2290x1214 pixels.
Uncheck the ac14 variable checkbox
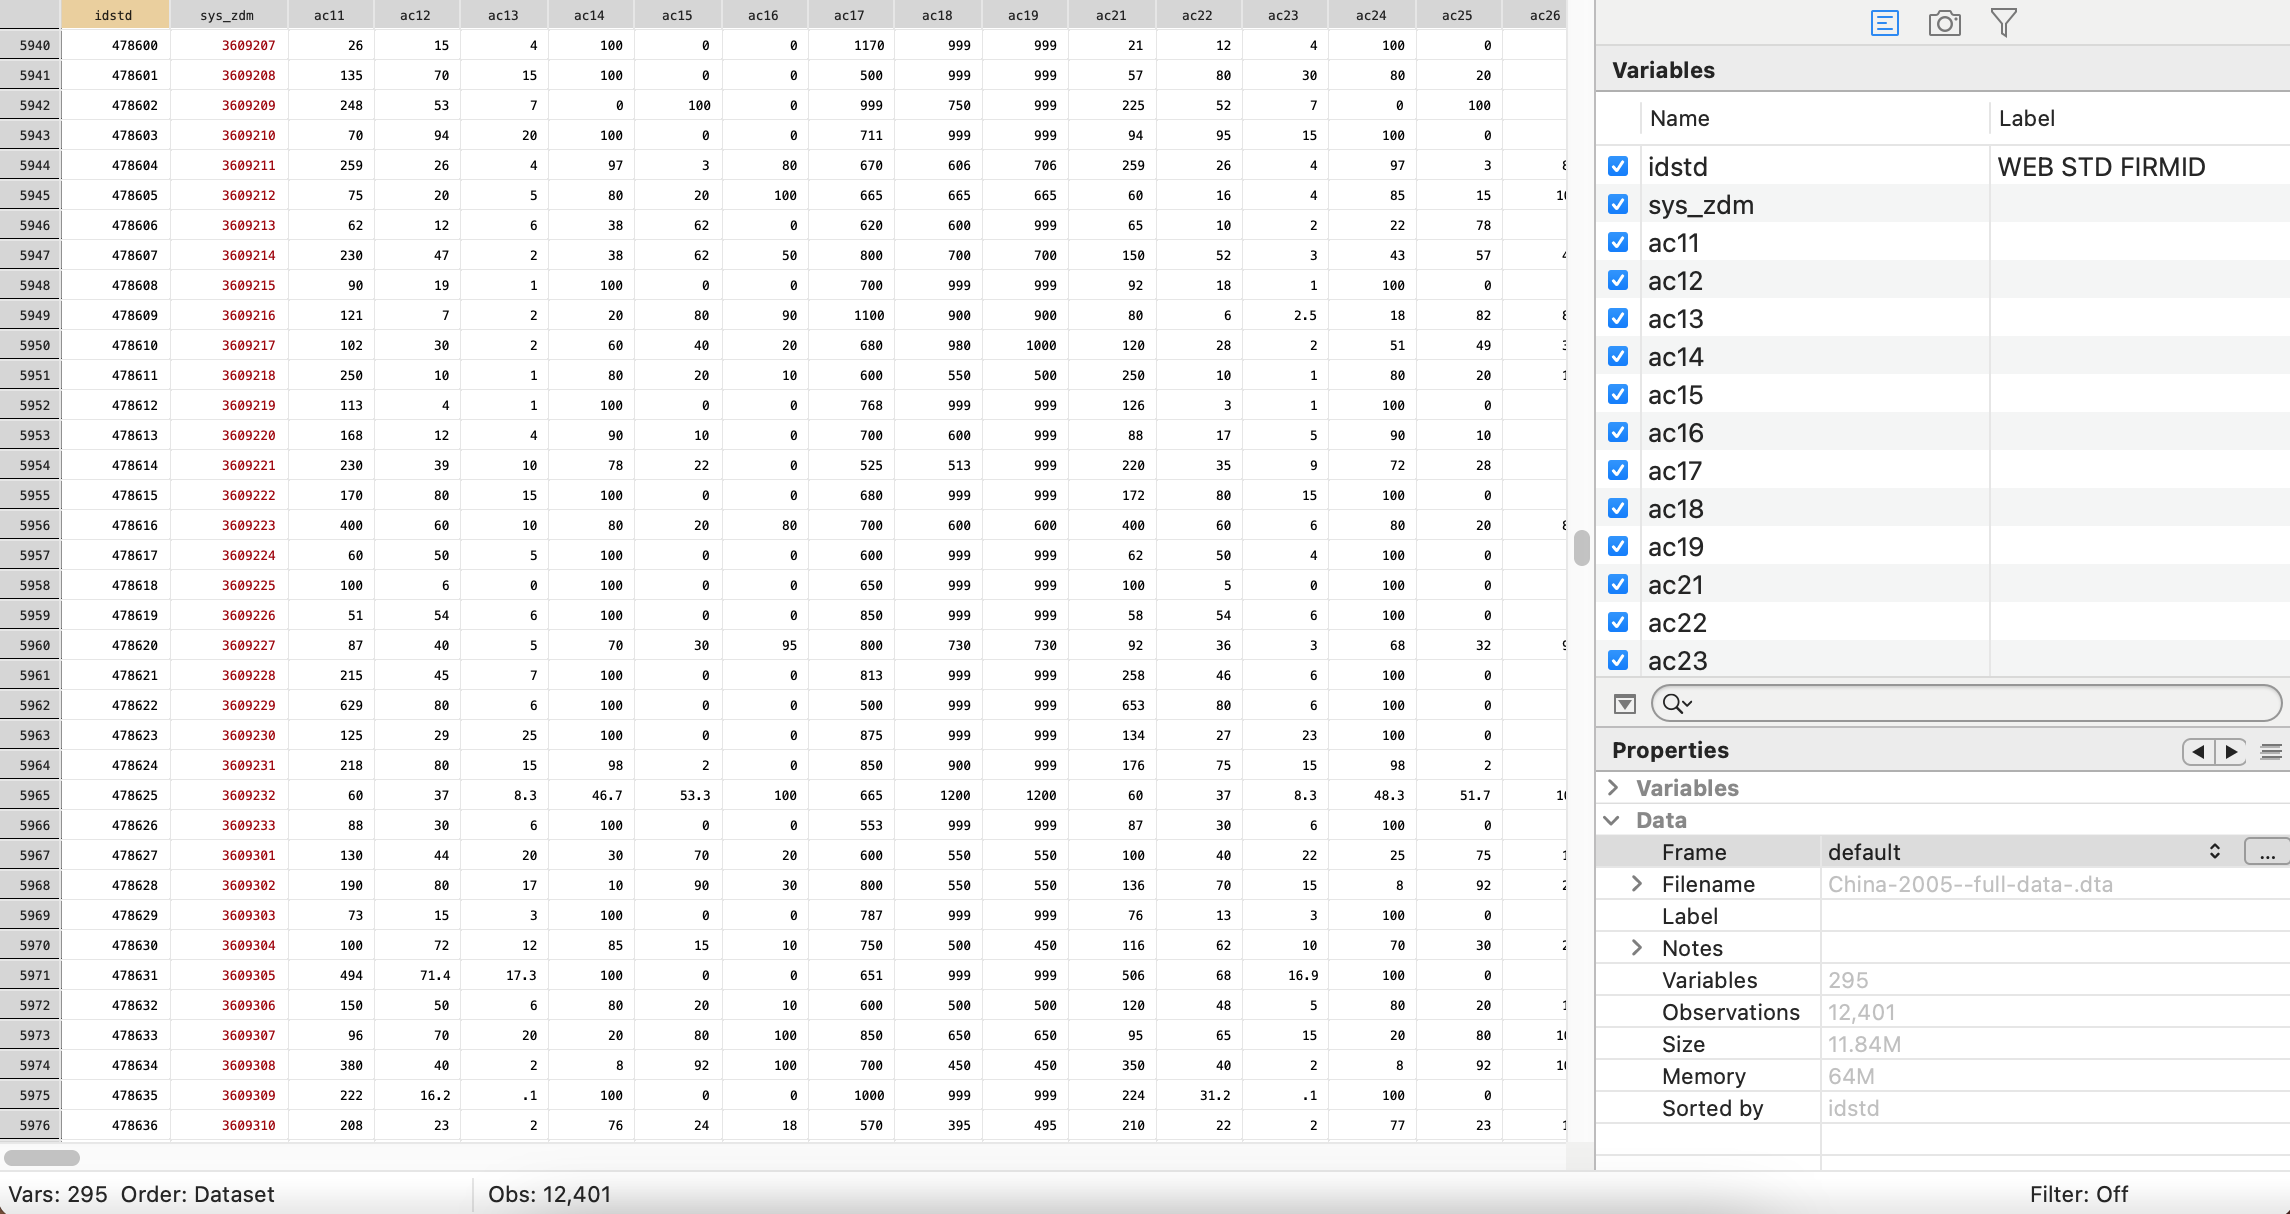click(x=1618, y=356)
